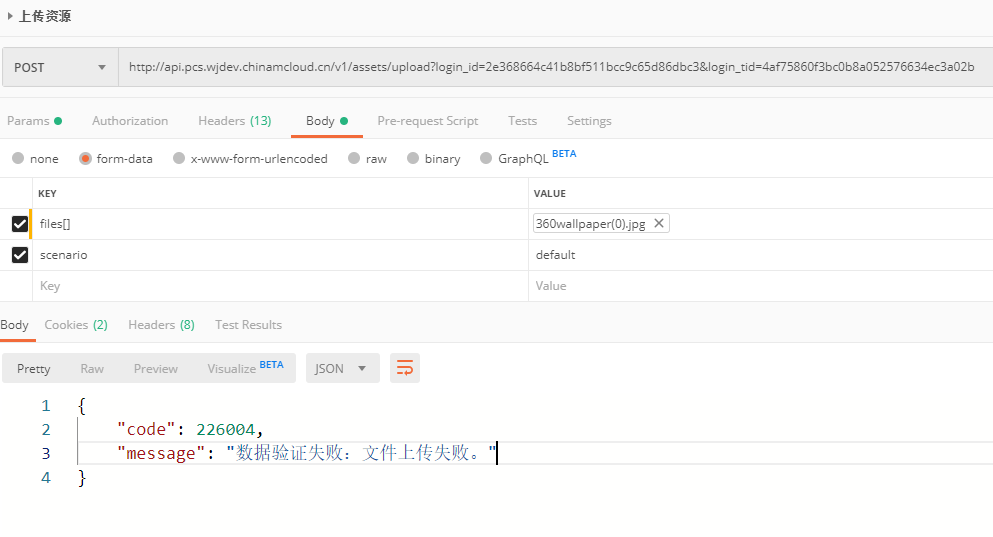
Task: Show the response Cookies (2) tab
Action: [x=75, y=324]
